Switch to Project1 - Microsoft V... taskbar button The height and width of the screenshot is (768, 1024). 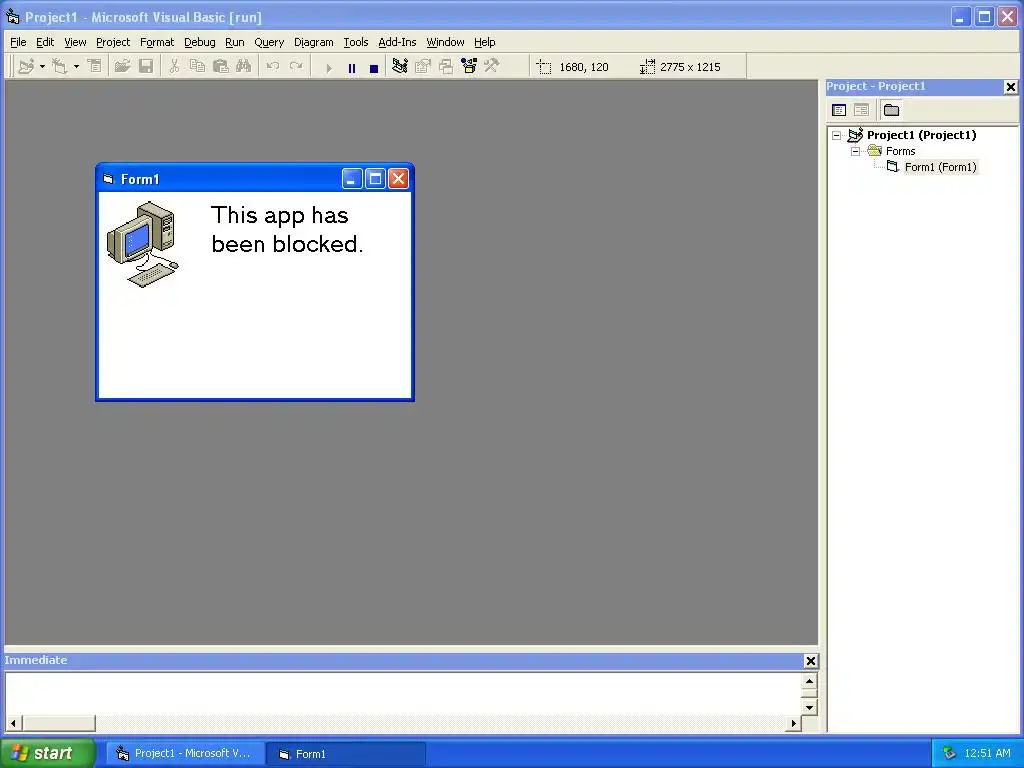pyautogui.click(x=185, y=754)
